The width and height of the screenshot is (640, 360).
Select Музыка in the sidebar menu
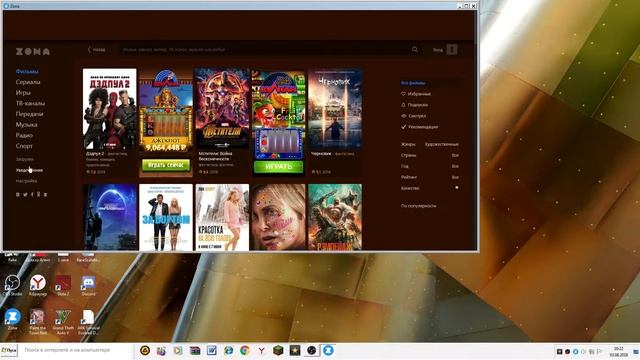(x=27, y=124)
